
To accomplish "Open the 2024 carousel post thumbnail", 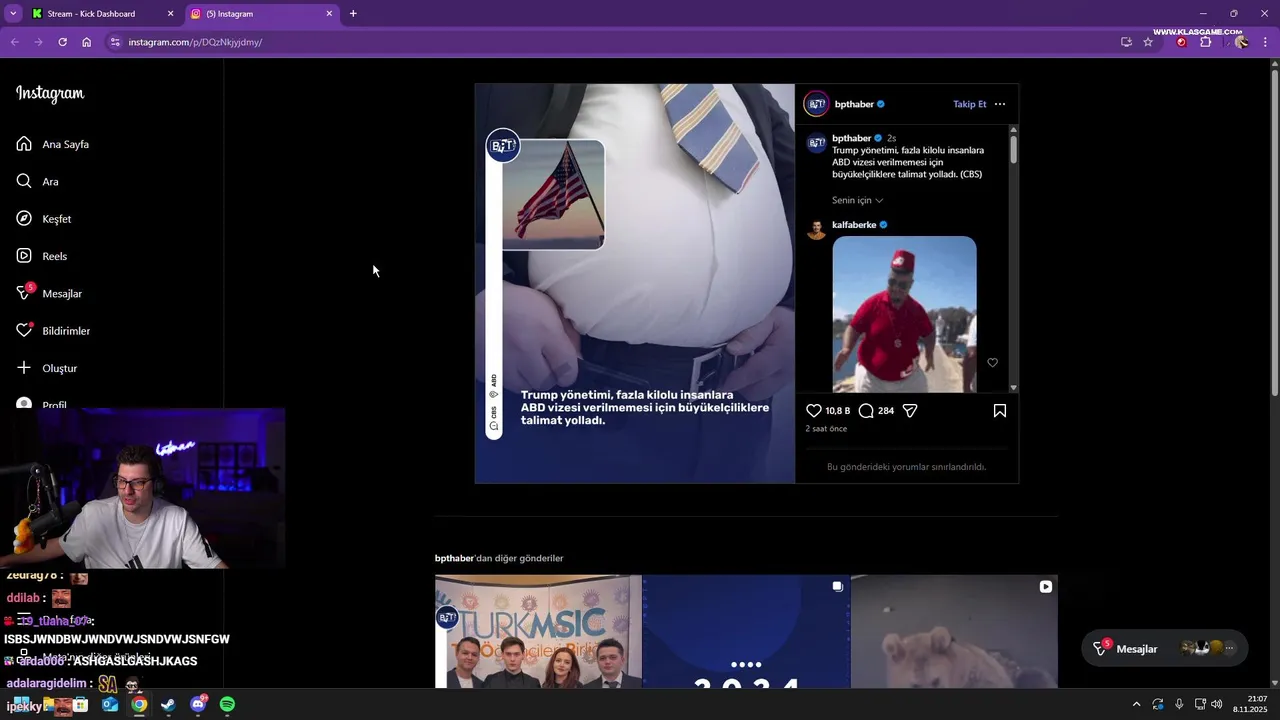I will pyautogui.click(x=746, y=631).
